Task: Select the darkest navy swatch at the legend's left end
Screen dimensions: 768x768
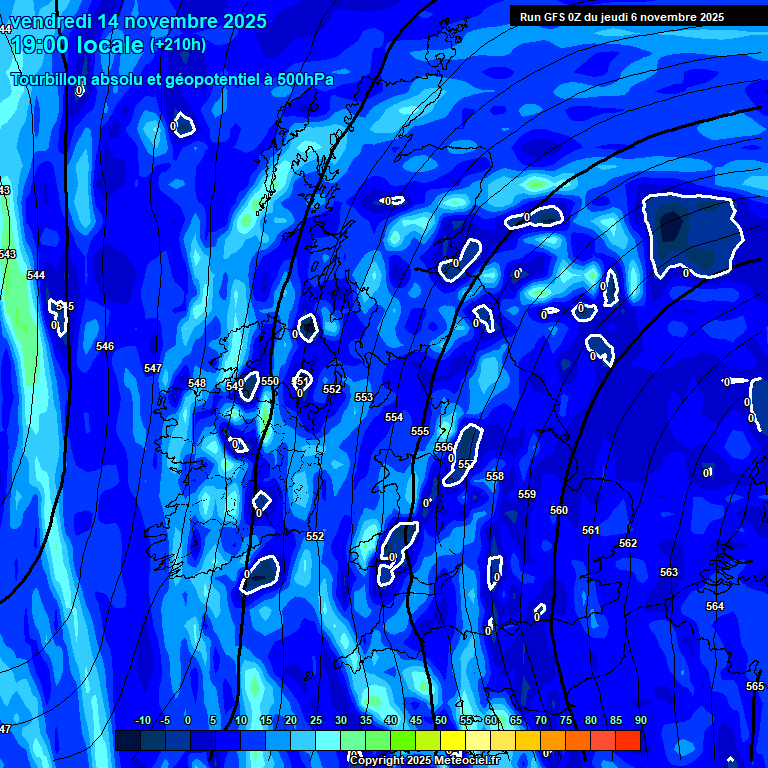Action: point(127,741)
